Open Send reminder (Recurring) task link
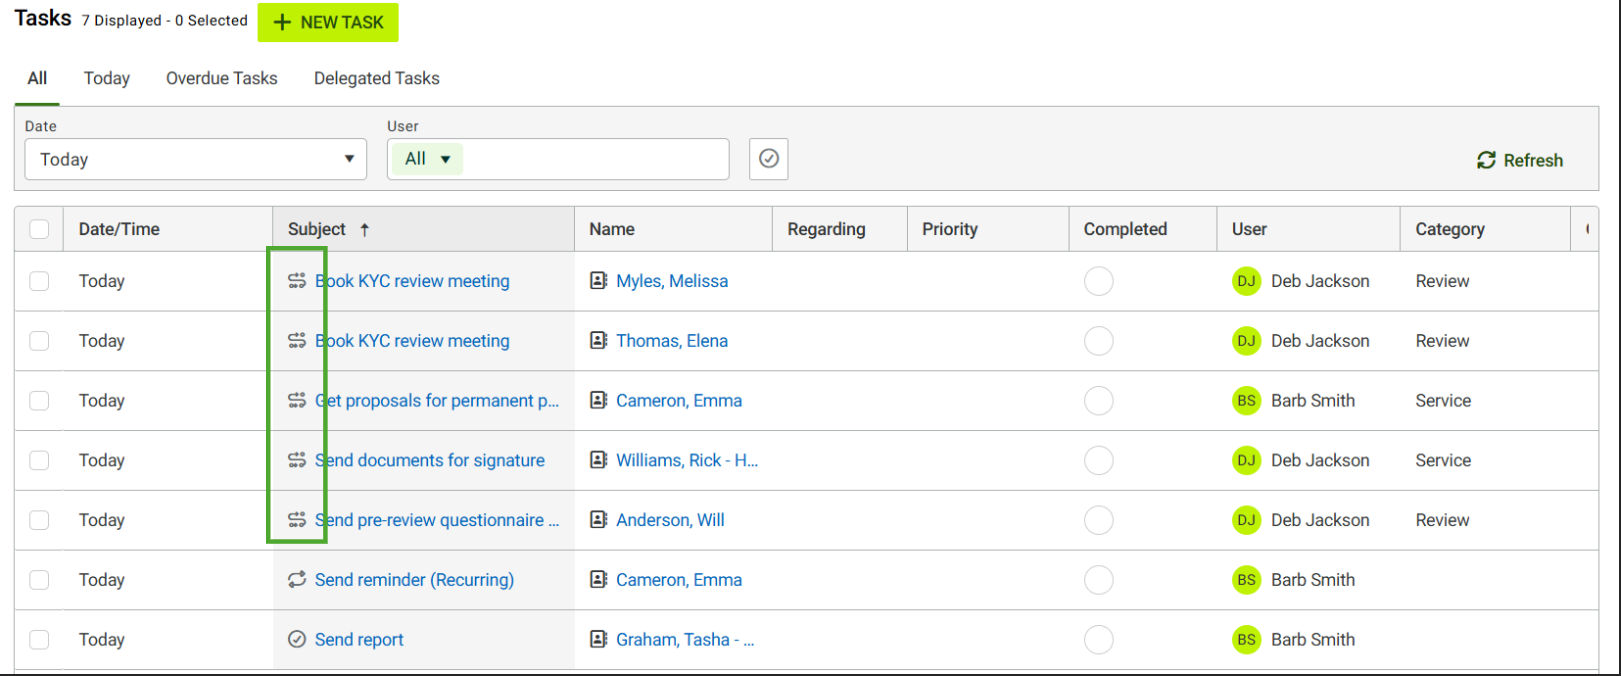This screenshot has width=1621, height=676. [414, 579]
